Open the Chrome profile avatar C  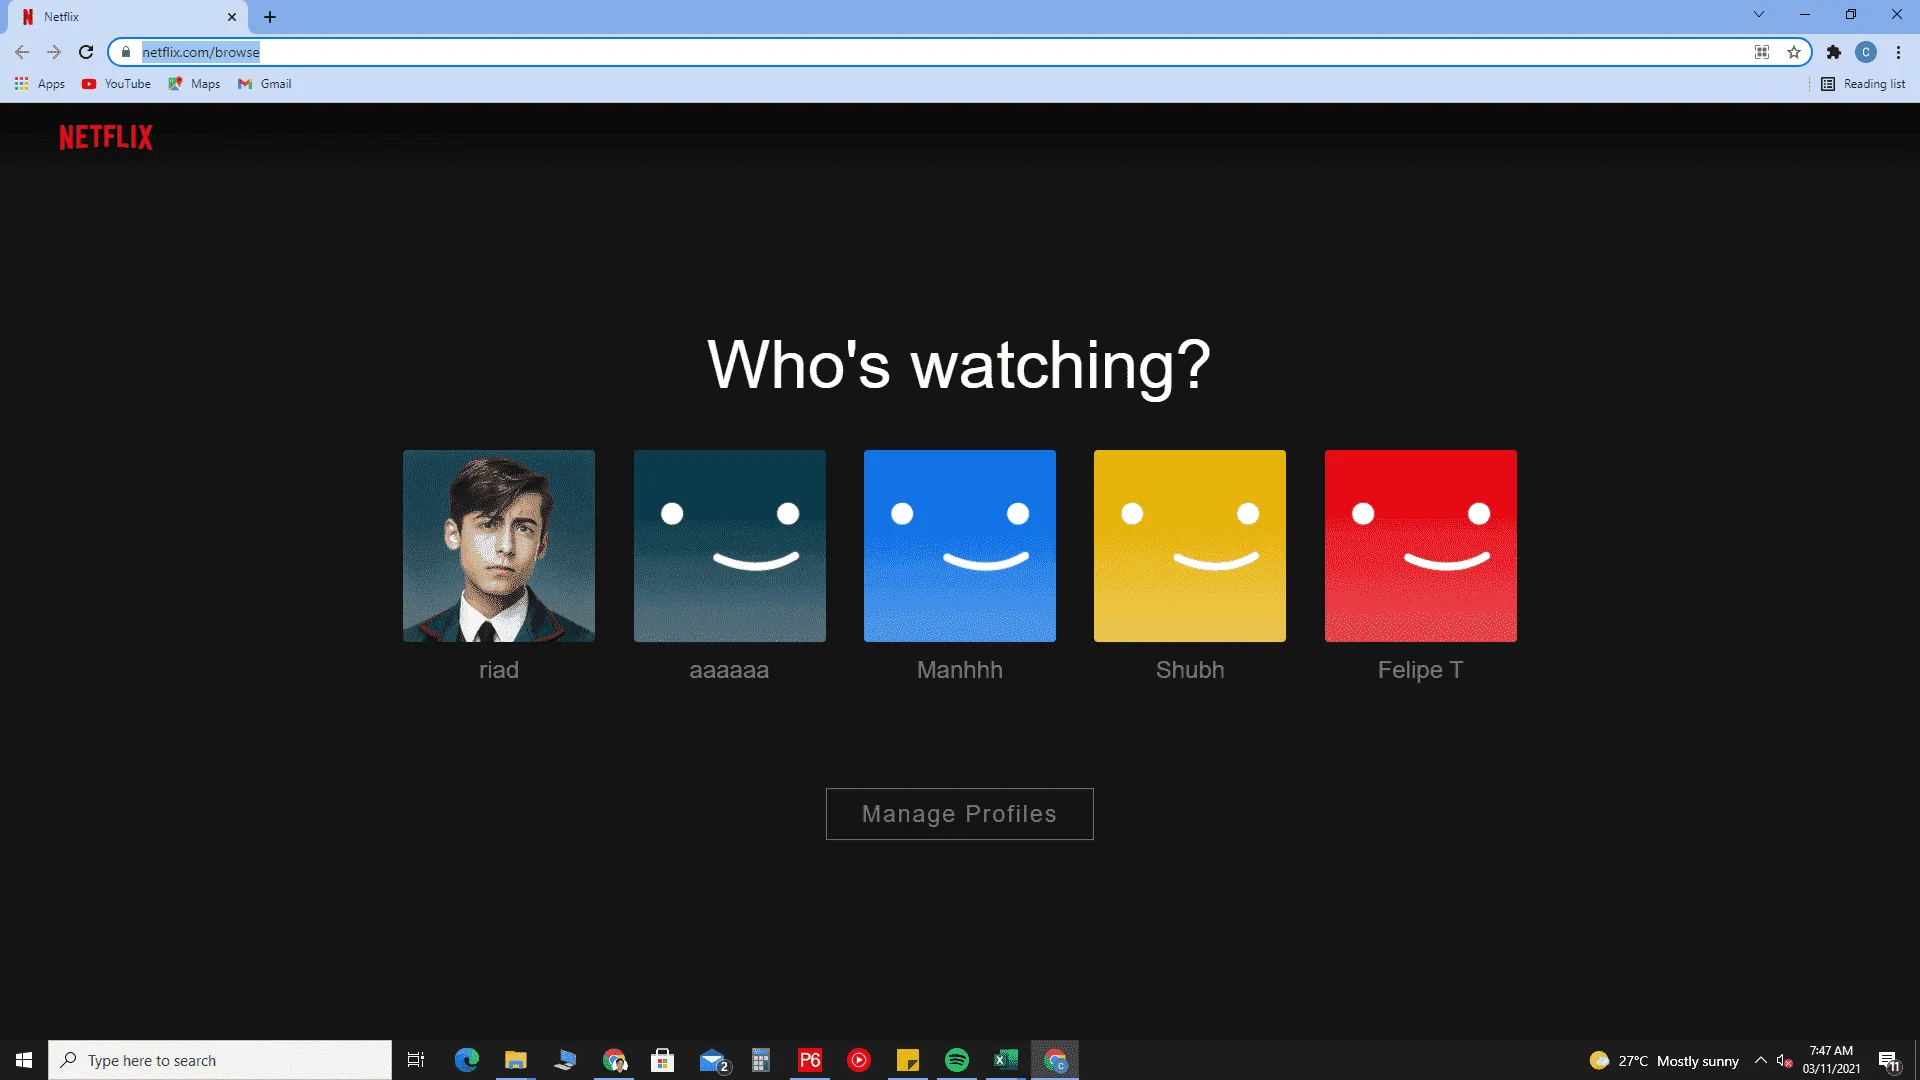click(1866, 52)
